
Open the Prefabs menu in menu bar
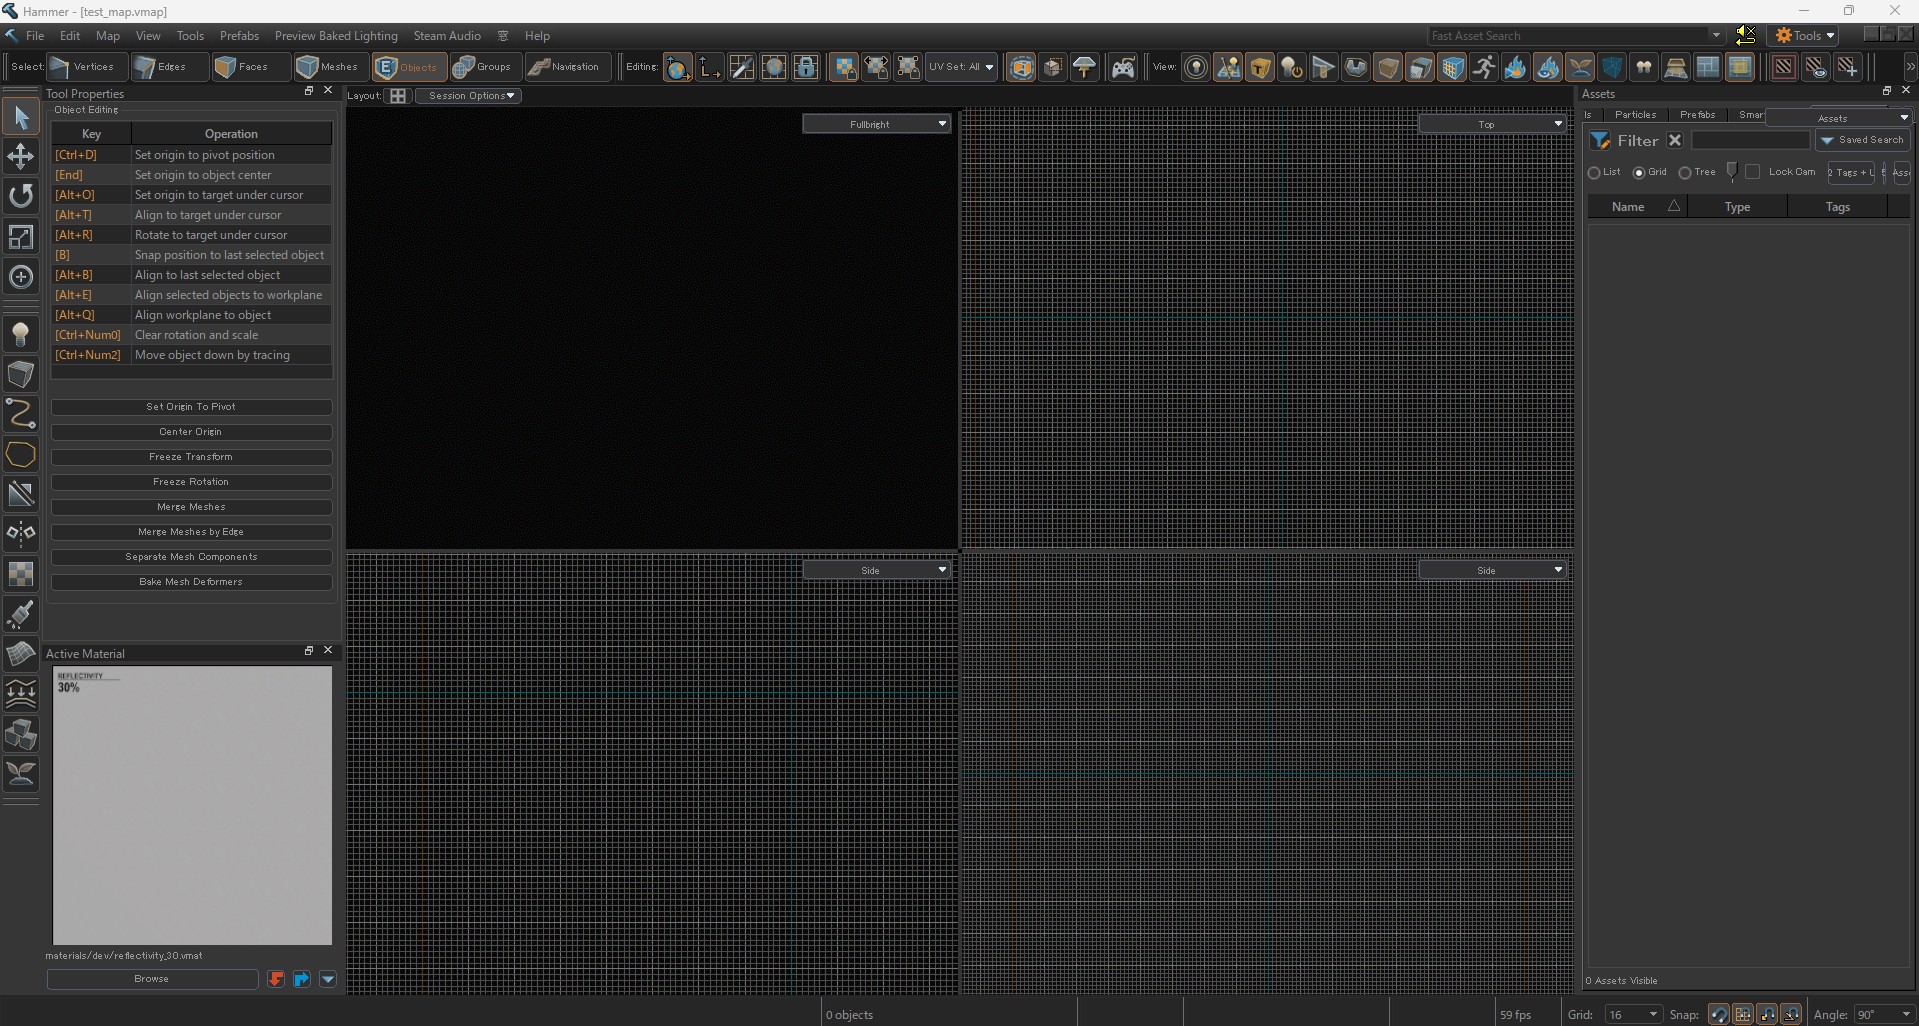(x=239, y=36)
